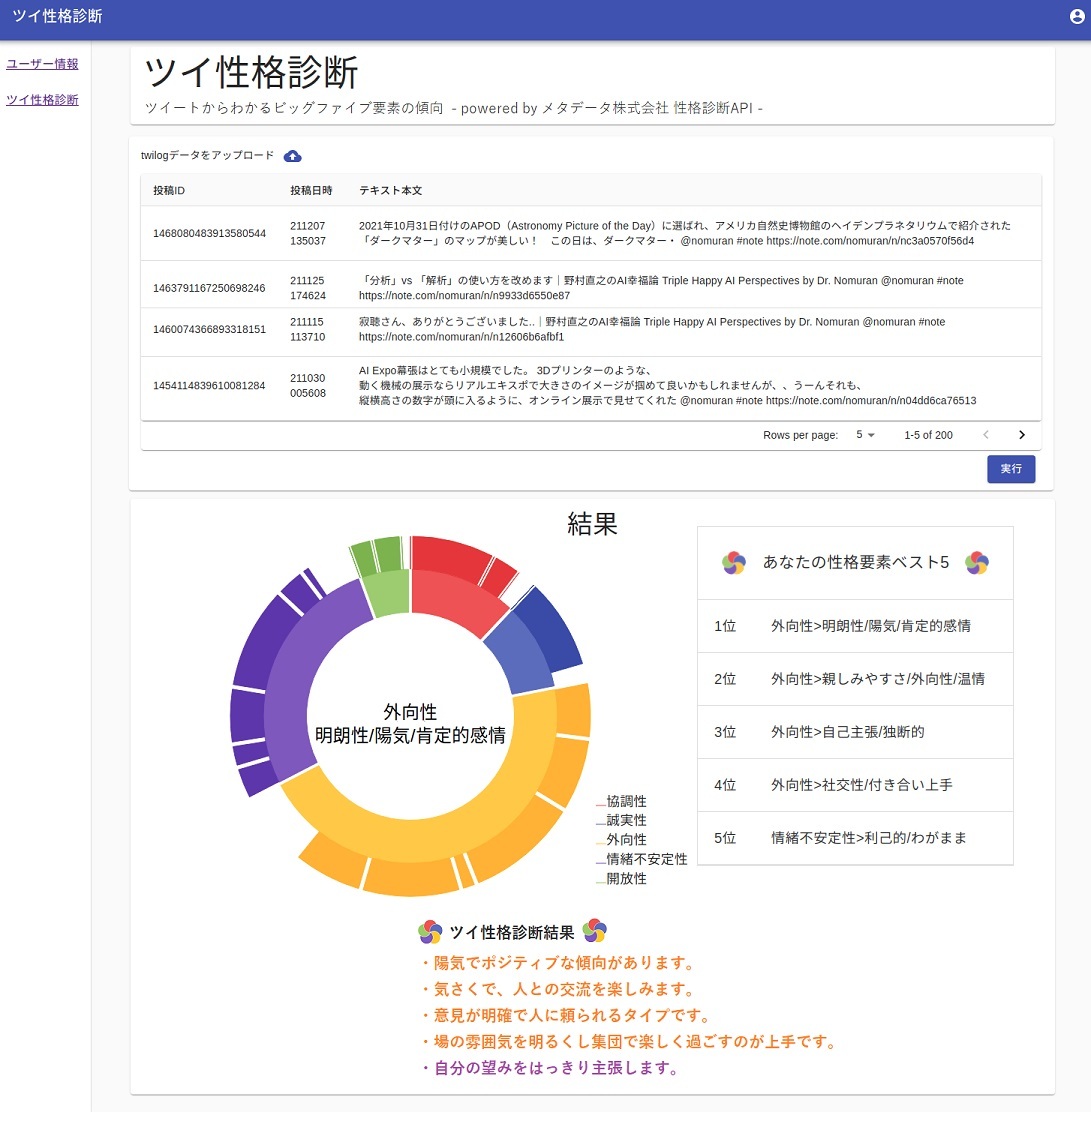Click flower icon right of あなたの性格要素ベスト5
Screen dimensions: 1091x1127
coord(977,563)
